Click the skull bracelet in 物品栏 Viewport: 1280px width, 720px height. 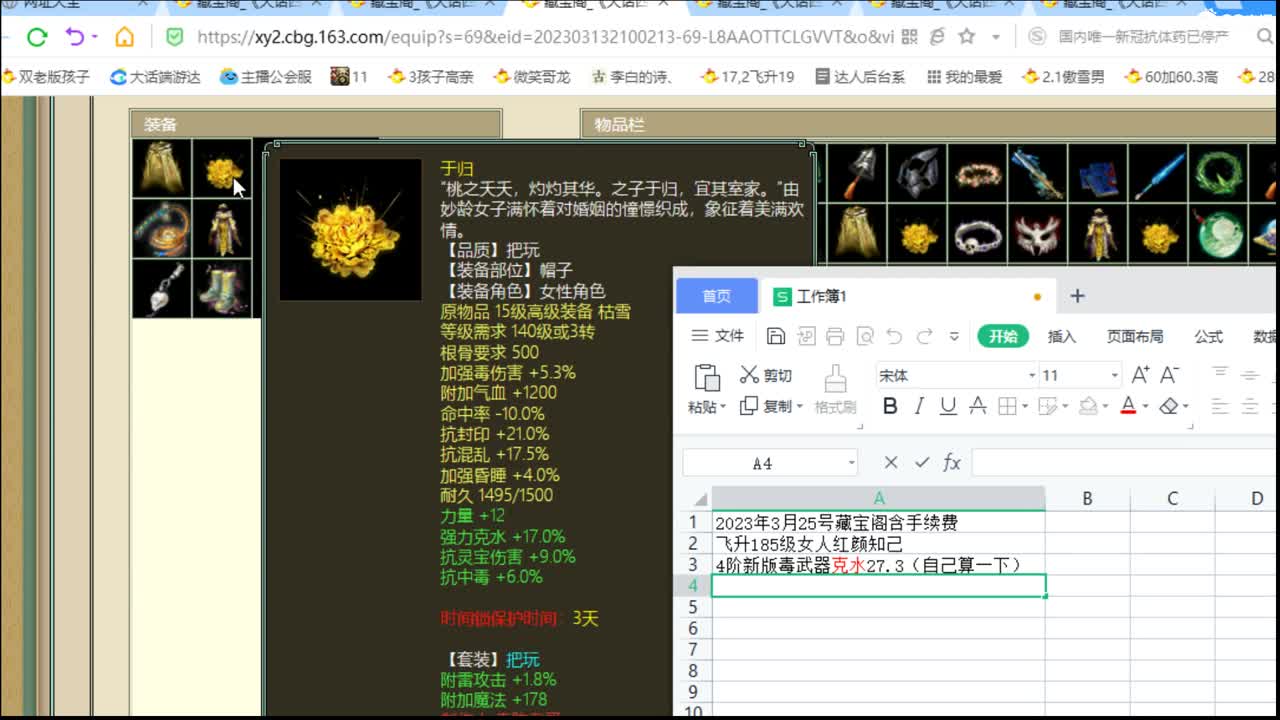977,233
